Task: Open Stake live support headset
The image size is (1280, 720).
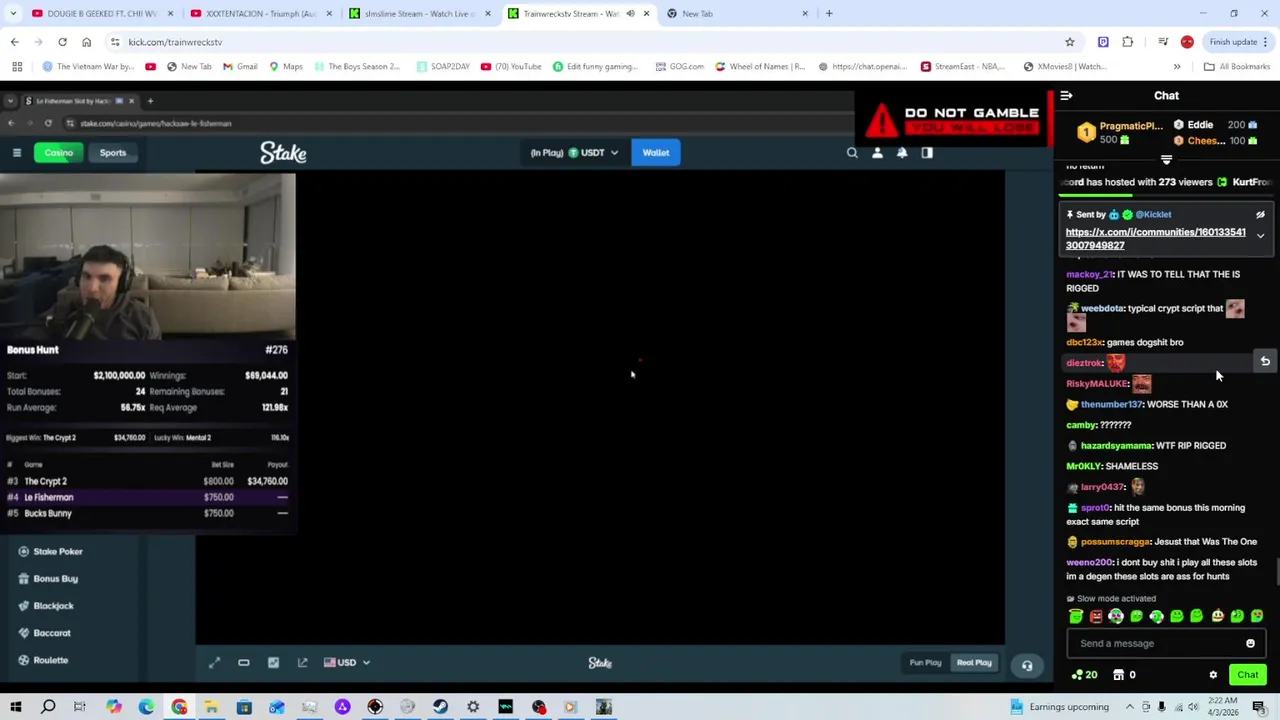Action: (x=1027, y=665)
